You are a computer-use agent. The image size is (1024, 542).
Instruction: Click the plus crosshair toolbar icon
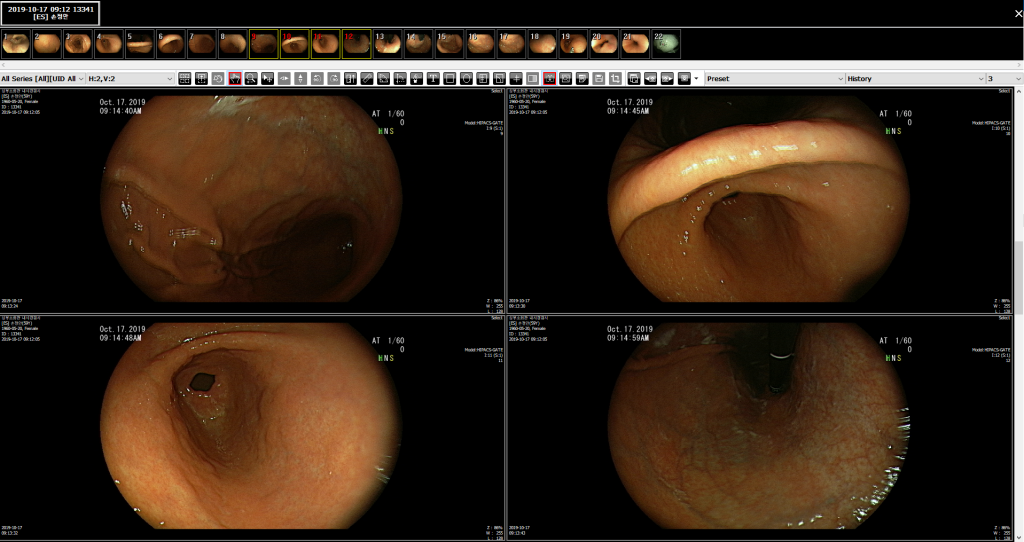coord(516,78)
